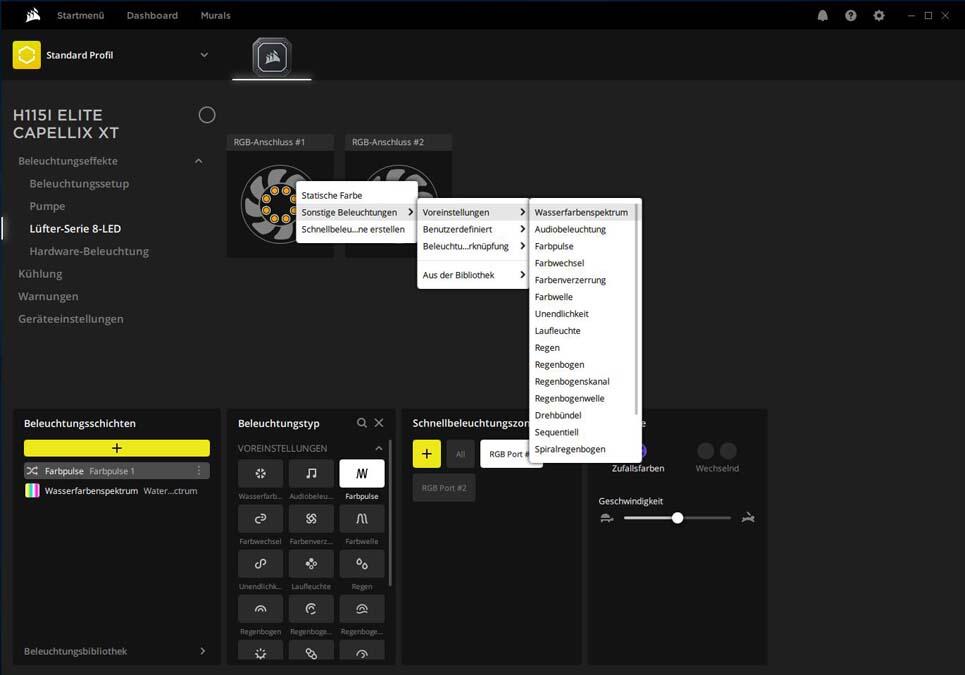The height and width of the screenshot is (675, 965).
Task: Select Audiobeleuchtung in presets submenu
Action: 583,229
